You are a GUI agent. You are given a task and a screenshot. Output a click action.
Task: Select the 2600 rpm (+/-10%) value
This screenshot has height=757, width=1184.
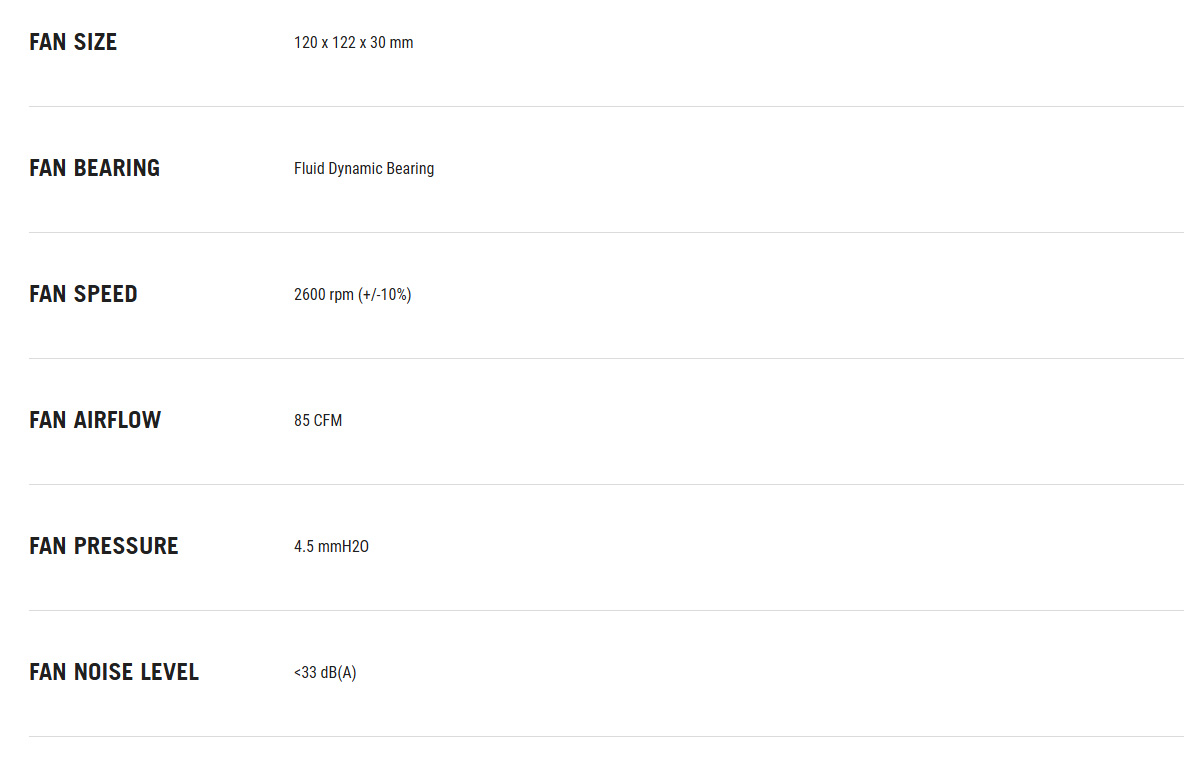coord(353,295)
